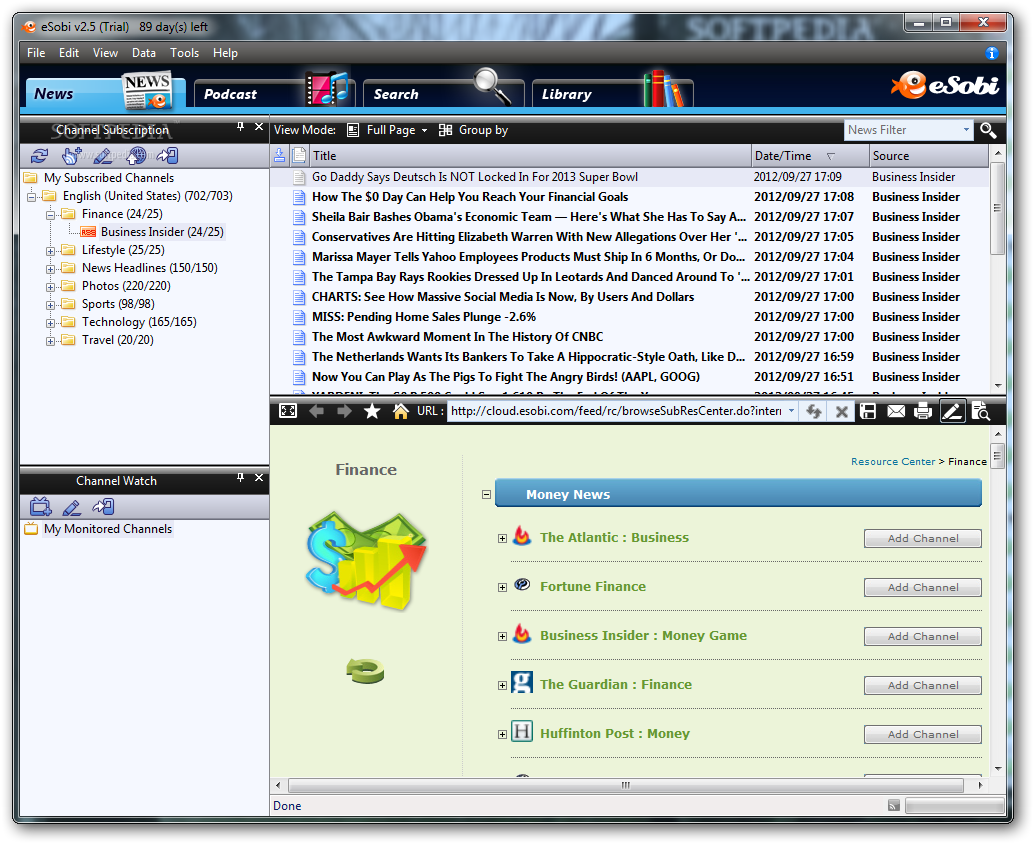Click the export to device icon in Channel Subscription
The width and height of the screenshot is (1034, 844).
click(x=167, y=156)
